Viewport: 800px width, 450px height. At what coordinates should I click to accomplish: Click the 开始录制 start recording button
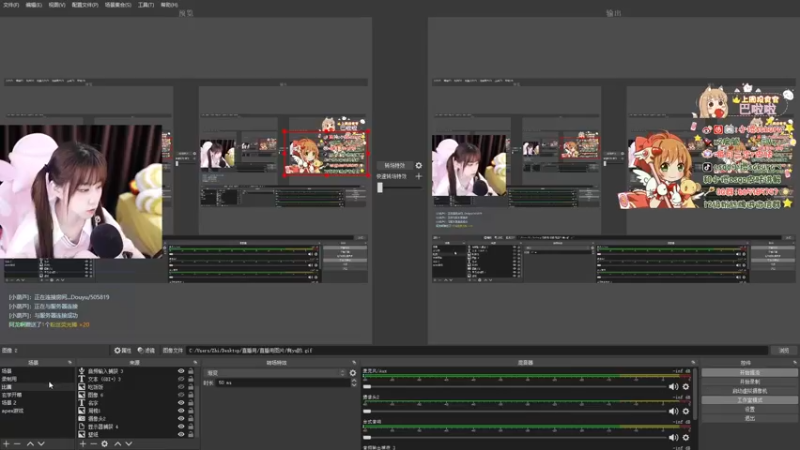coord(749,382)
